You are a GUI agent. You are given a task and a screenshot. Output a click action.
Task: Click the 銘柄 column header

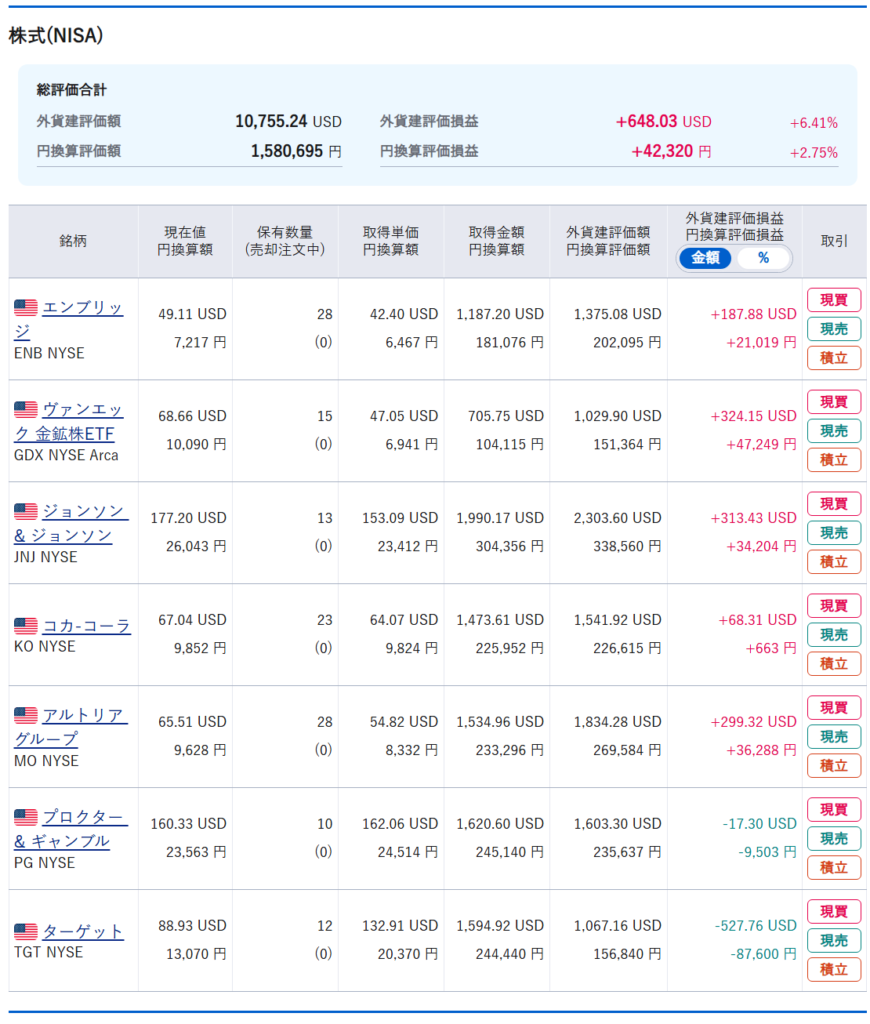click(x=73, y=241)
